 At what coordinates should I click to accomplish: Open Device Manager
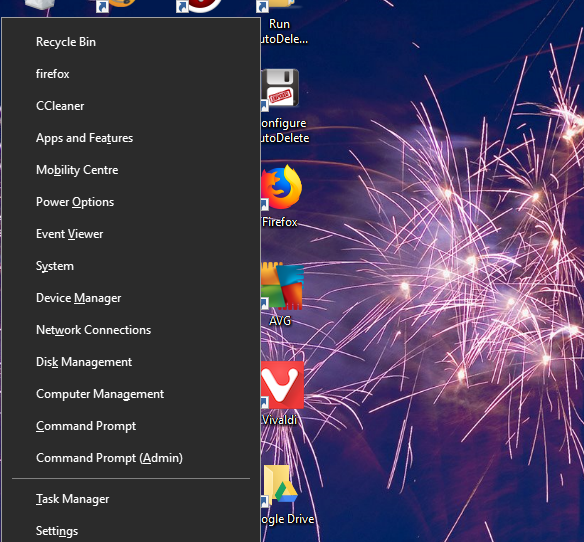(x=130, y=298)
